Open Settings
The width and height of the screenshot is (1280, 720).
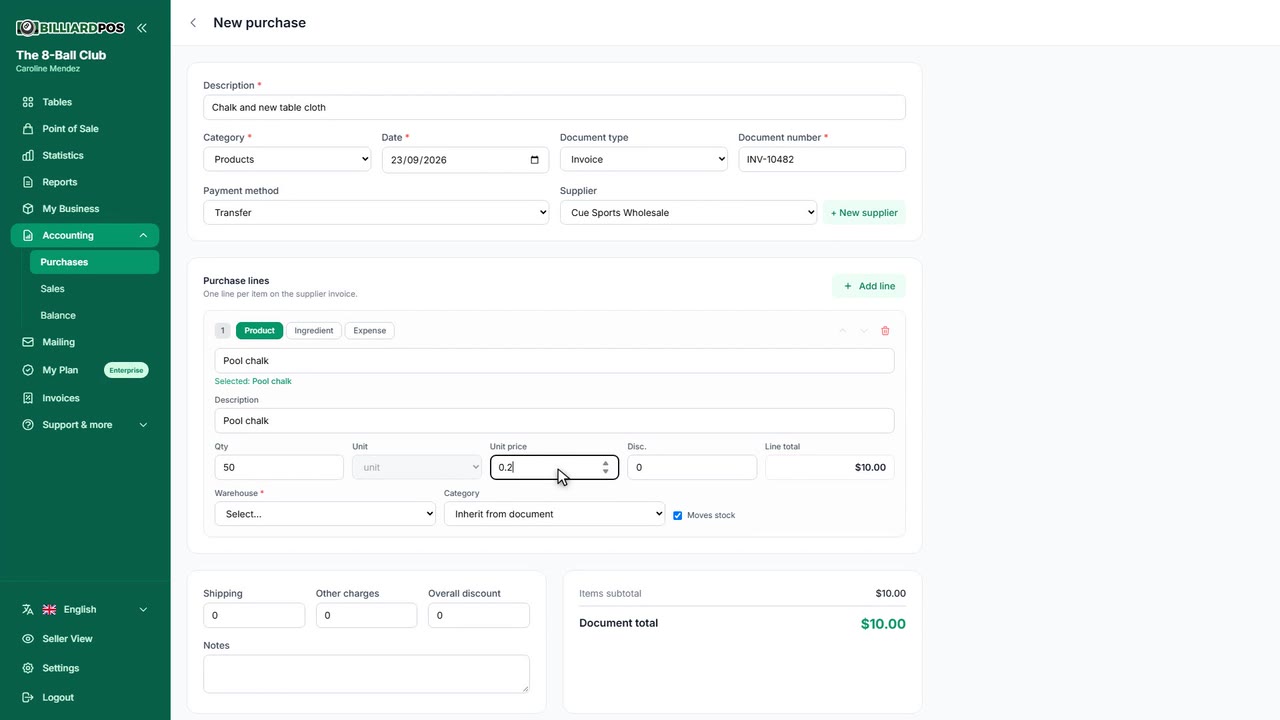(85, 668)
